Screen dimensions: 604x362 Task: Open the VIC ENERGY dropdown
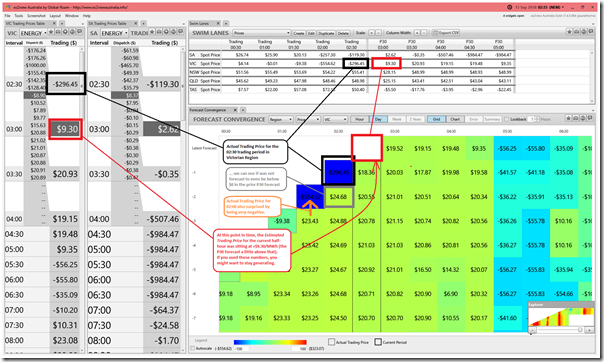(x=34, y=33)
